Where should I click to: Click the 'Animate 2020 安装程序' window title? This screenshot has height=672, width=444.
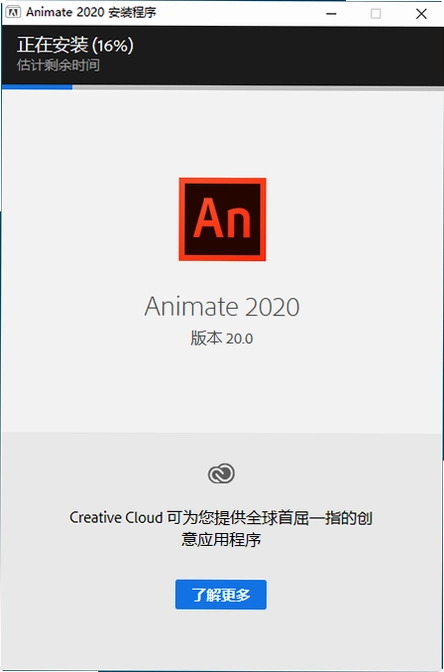click(x=91, y=12)
